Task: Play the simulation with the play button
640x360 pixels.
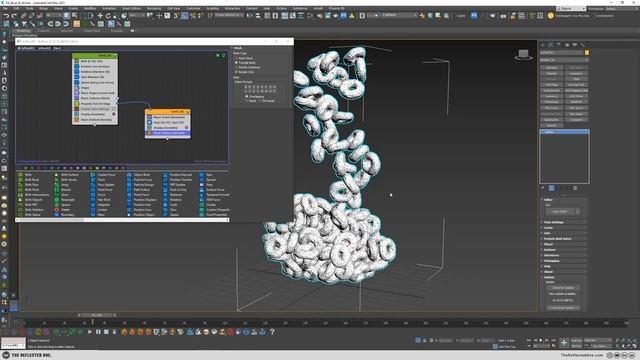Action: pyautogui.click(x=90, y=332)
